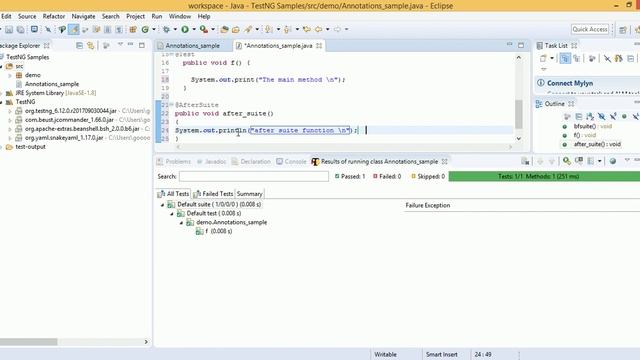Click the New Java Class green C icon
This screenshot has height=360, width=640.
(x=145, y=29)
